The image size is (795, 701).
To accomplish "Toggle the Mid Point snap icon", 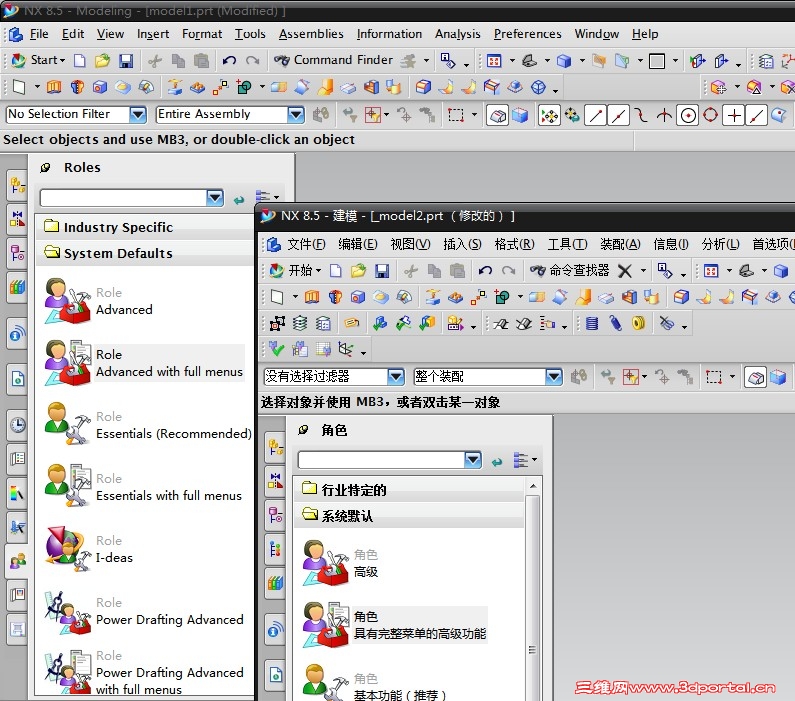I will pyautogui.click(x=618, y=116).
